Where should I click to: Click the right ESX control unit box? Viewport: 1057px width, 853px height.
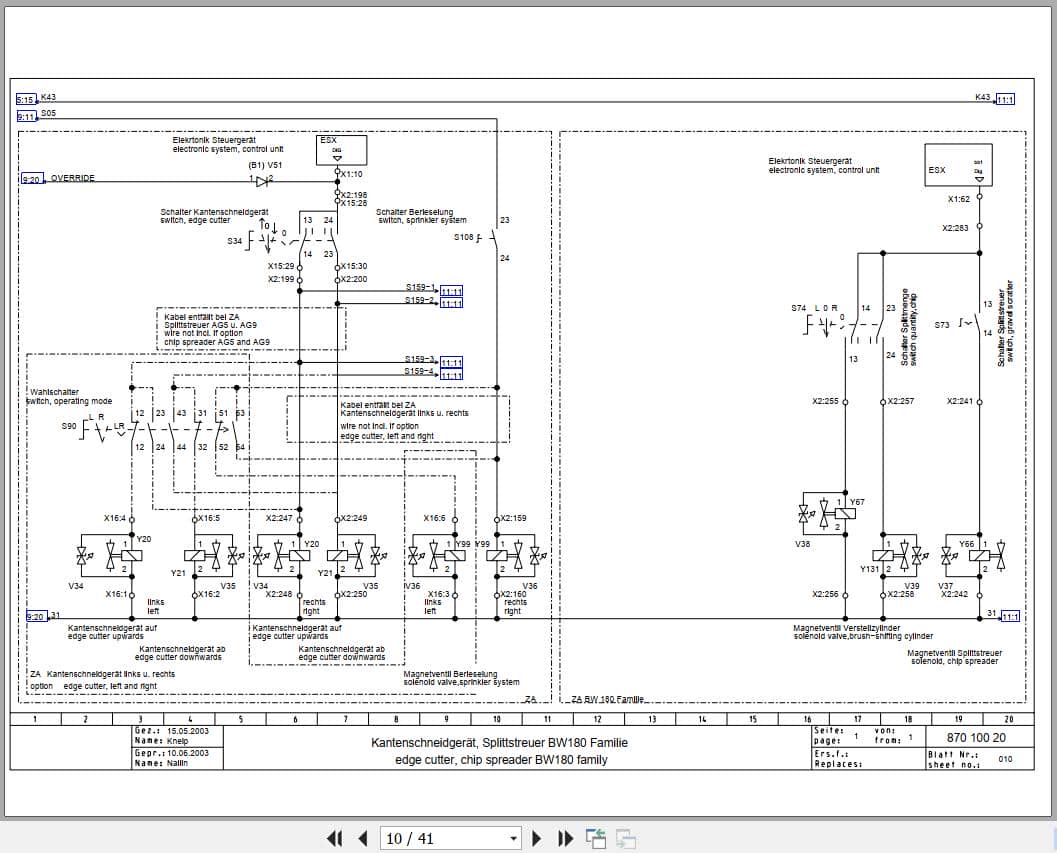[958, 165]
